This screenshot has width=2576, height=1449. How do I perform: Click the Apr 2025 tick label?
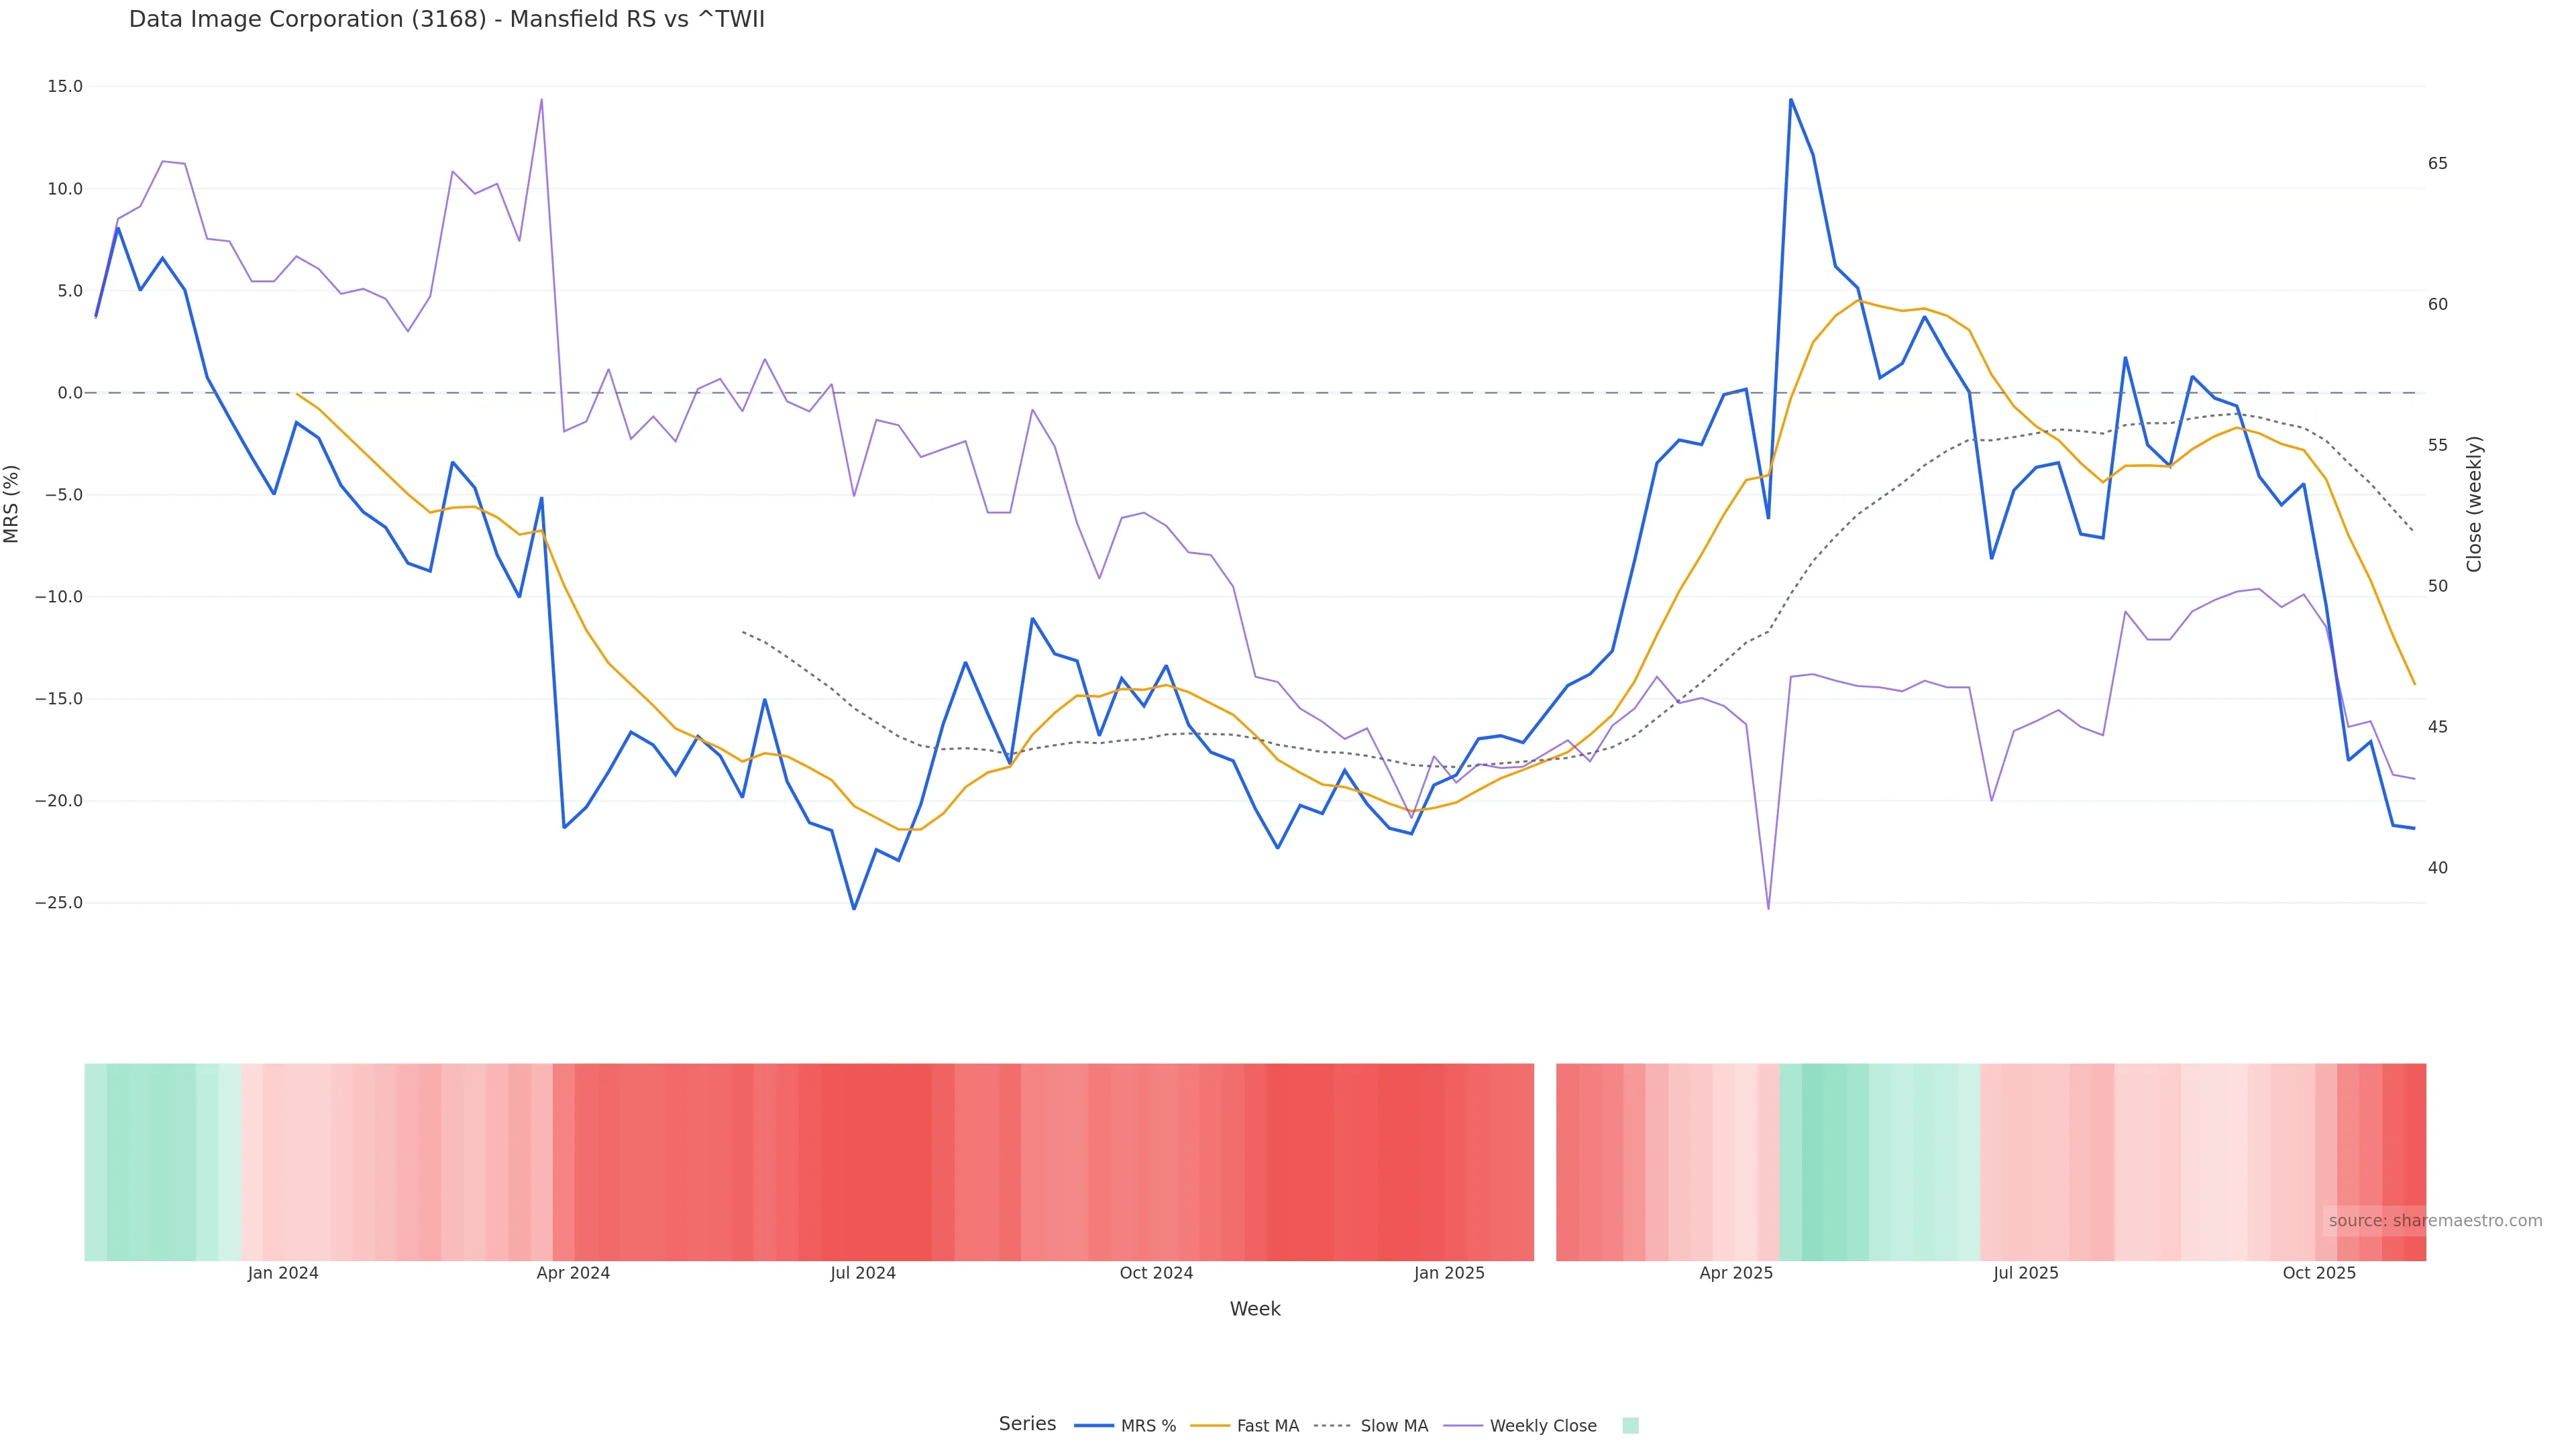1736,1273
